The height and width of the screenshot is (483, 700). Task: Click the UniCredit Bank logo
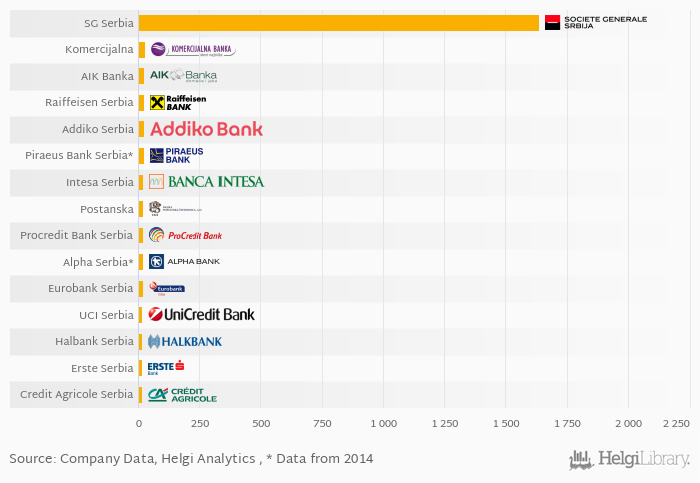201,315
